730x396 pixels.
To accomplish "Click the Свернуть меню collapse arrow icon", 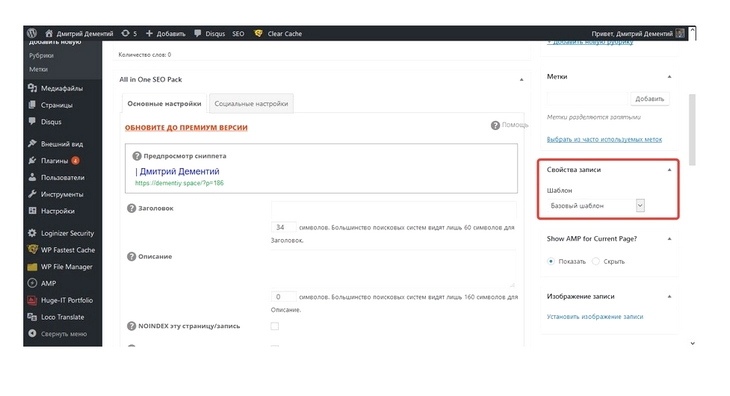I will (x=32, y=333).
